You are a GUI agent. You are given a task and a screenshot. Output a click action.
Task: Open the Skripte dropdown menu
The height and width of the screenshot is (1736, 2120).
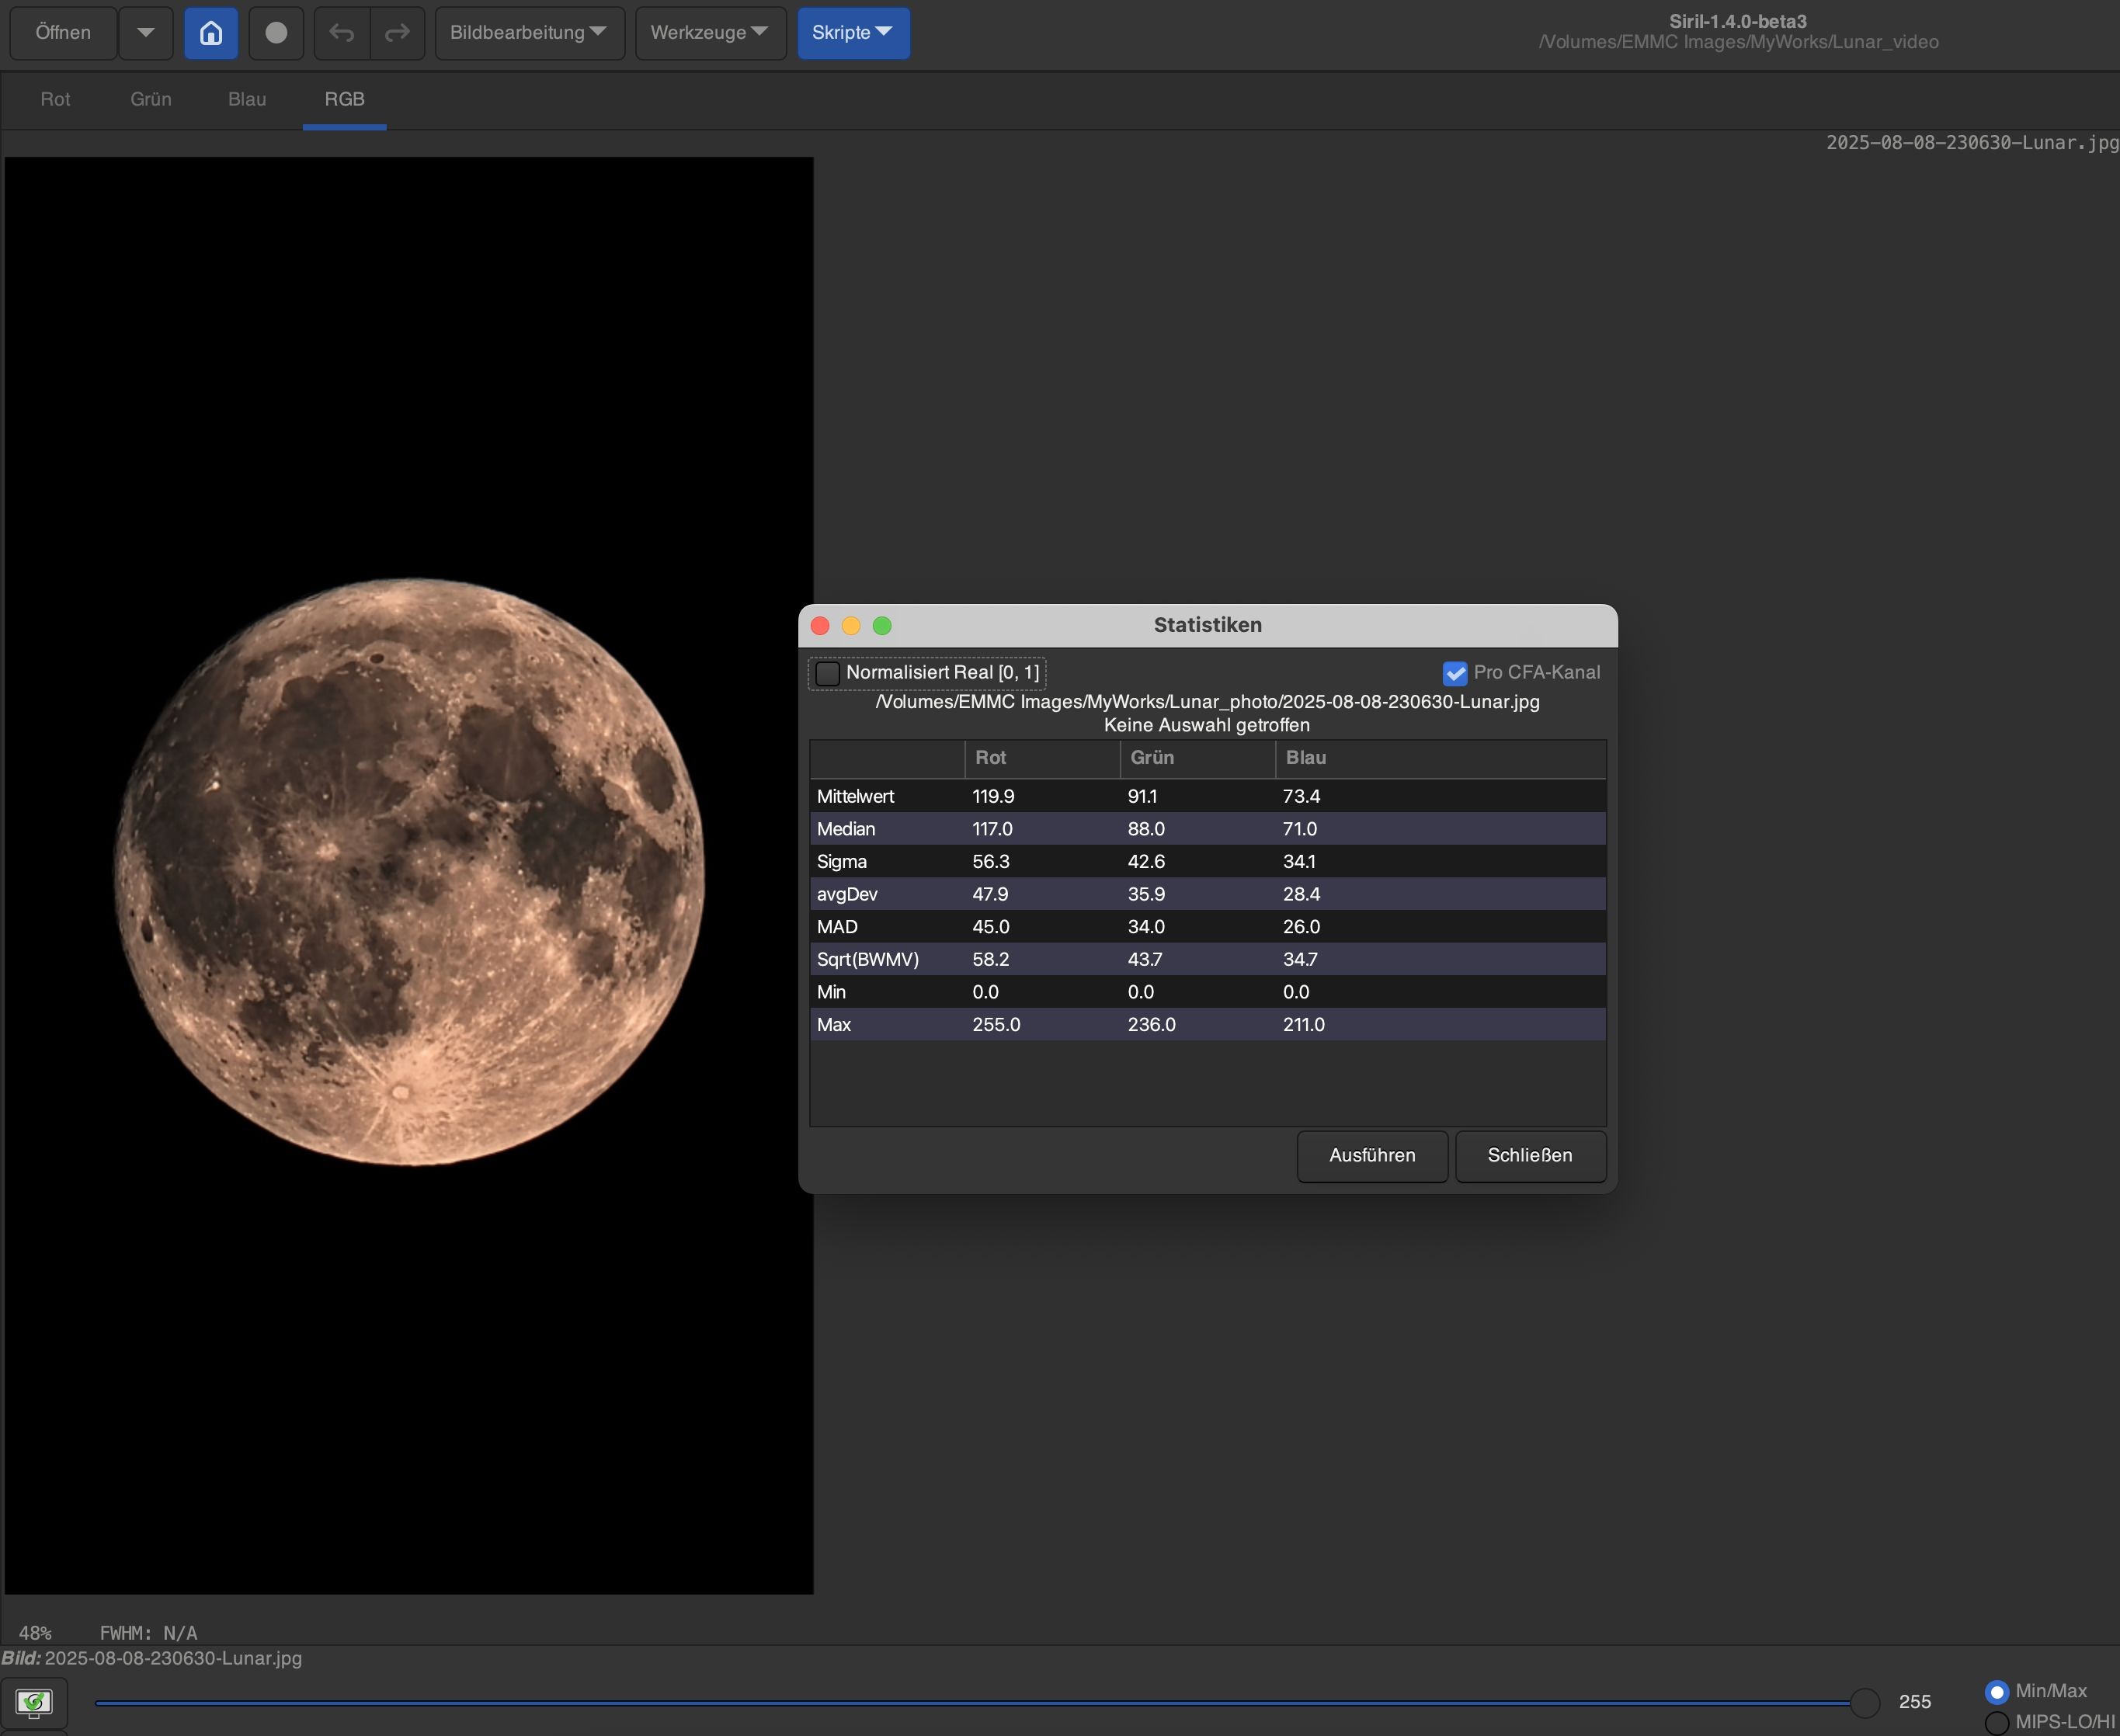pyautogui.click(x=853, y=33)
